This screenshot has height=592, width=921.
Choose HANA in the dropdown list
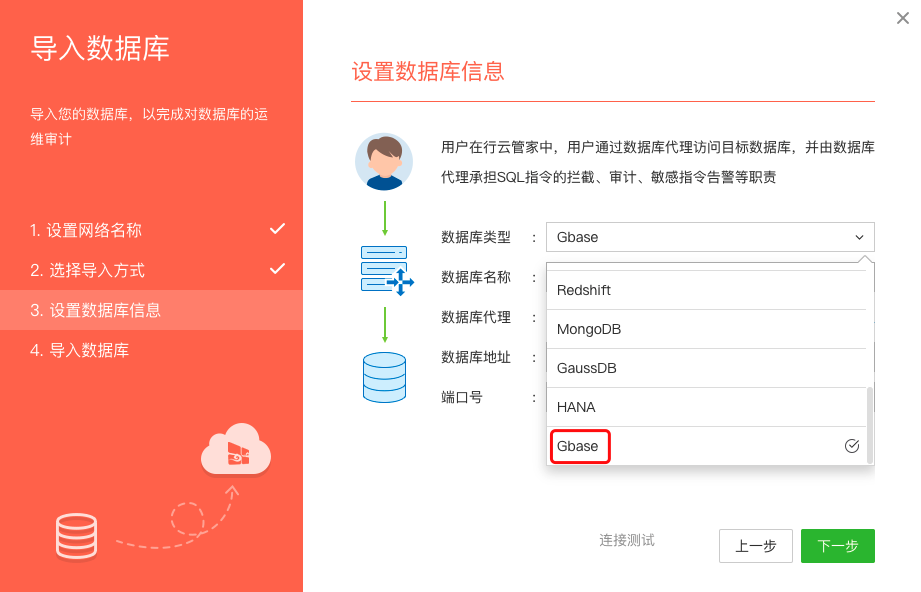(x=707, y=407)
